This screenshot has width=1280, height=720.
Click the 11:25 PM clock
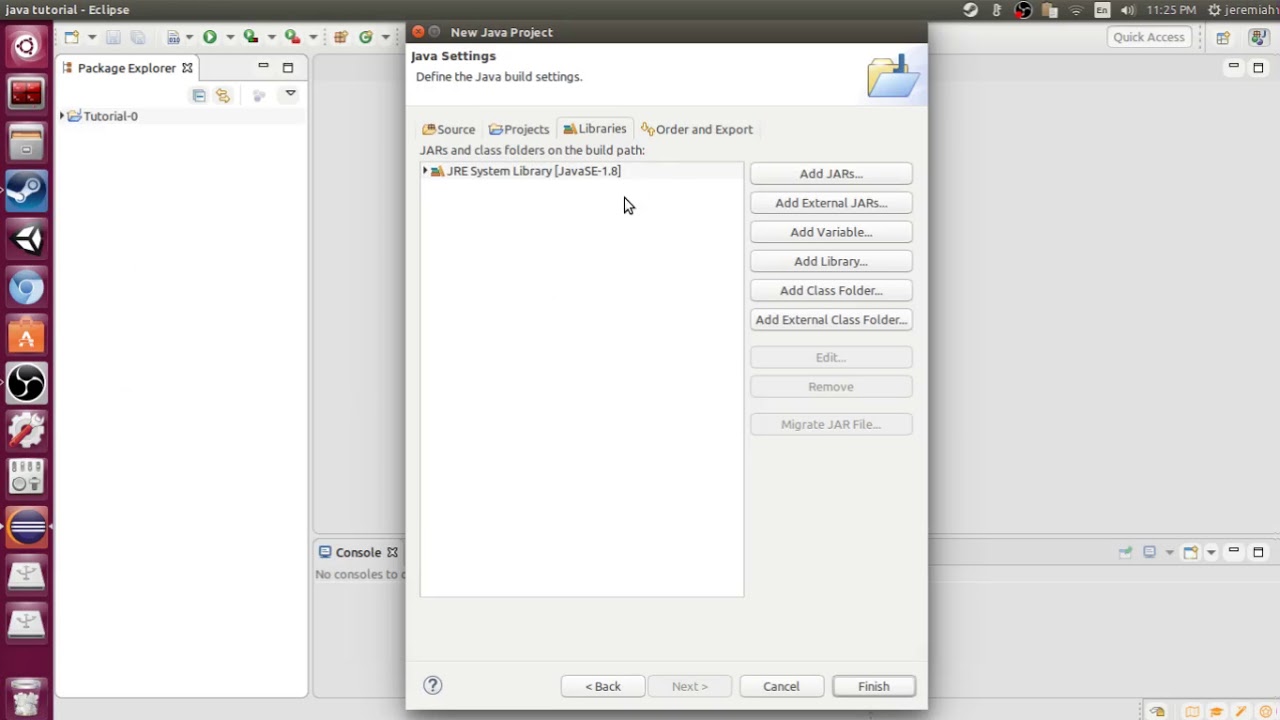pyautogui.click(x=1171, y=10)
